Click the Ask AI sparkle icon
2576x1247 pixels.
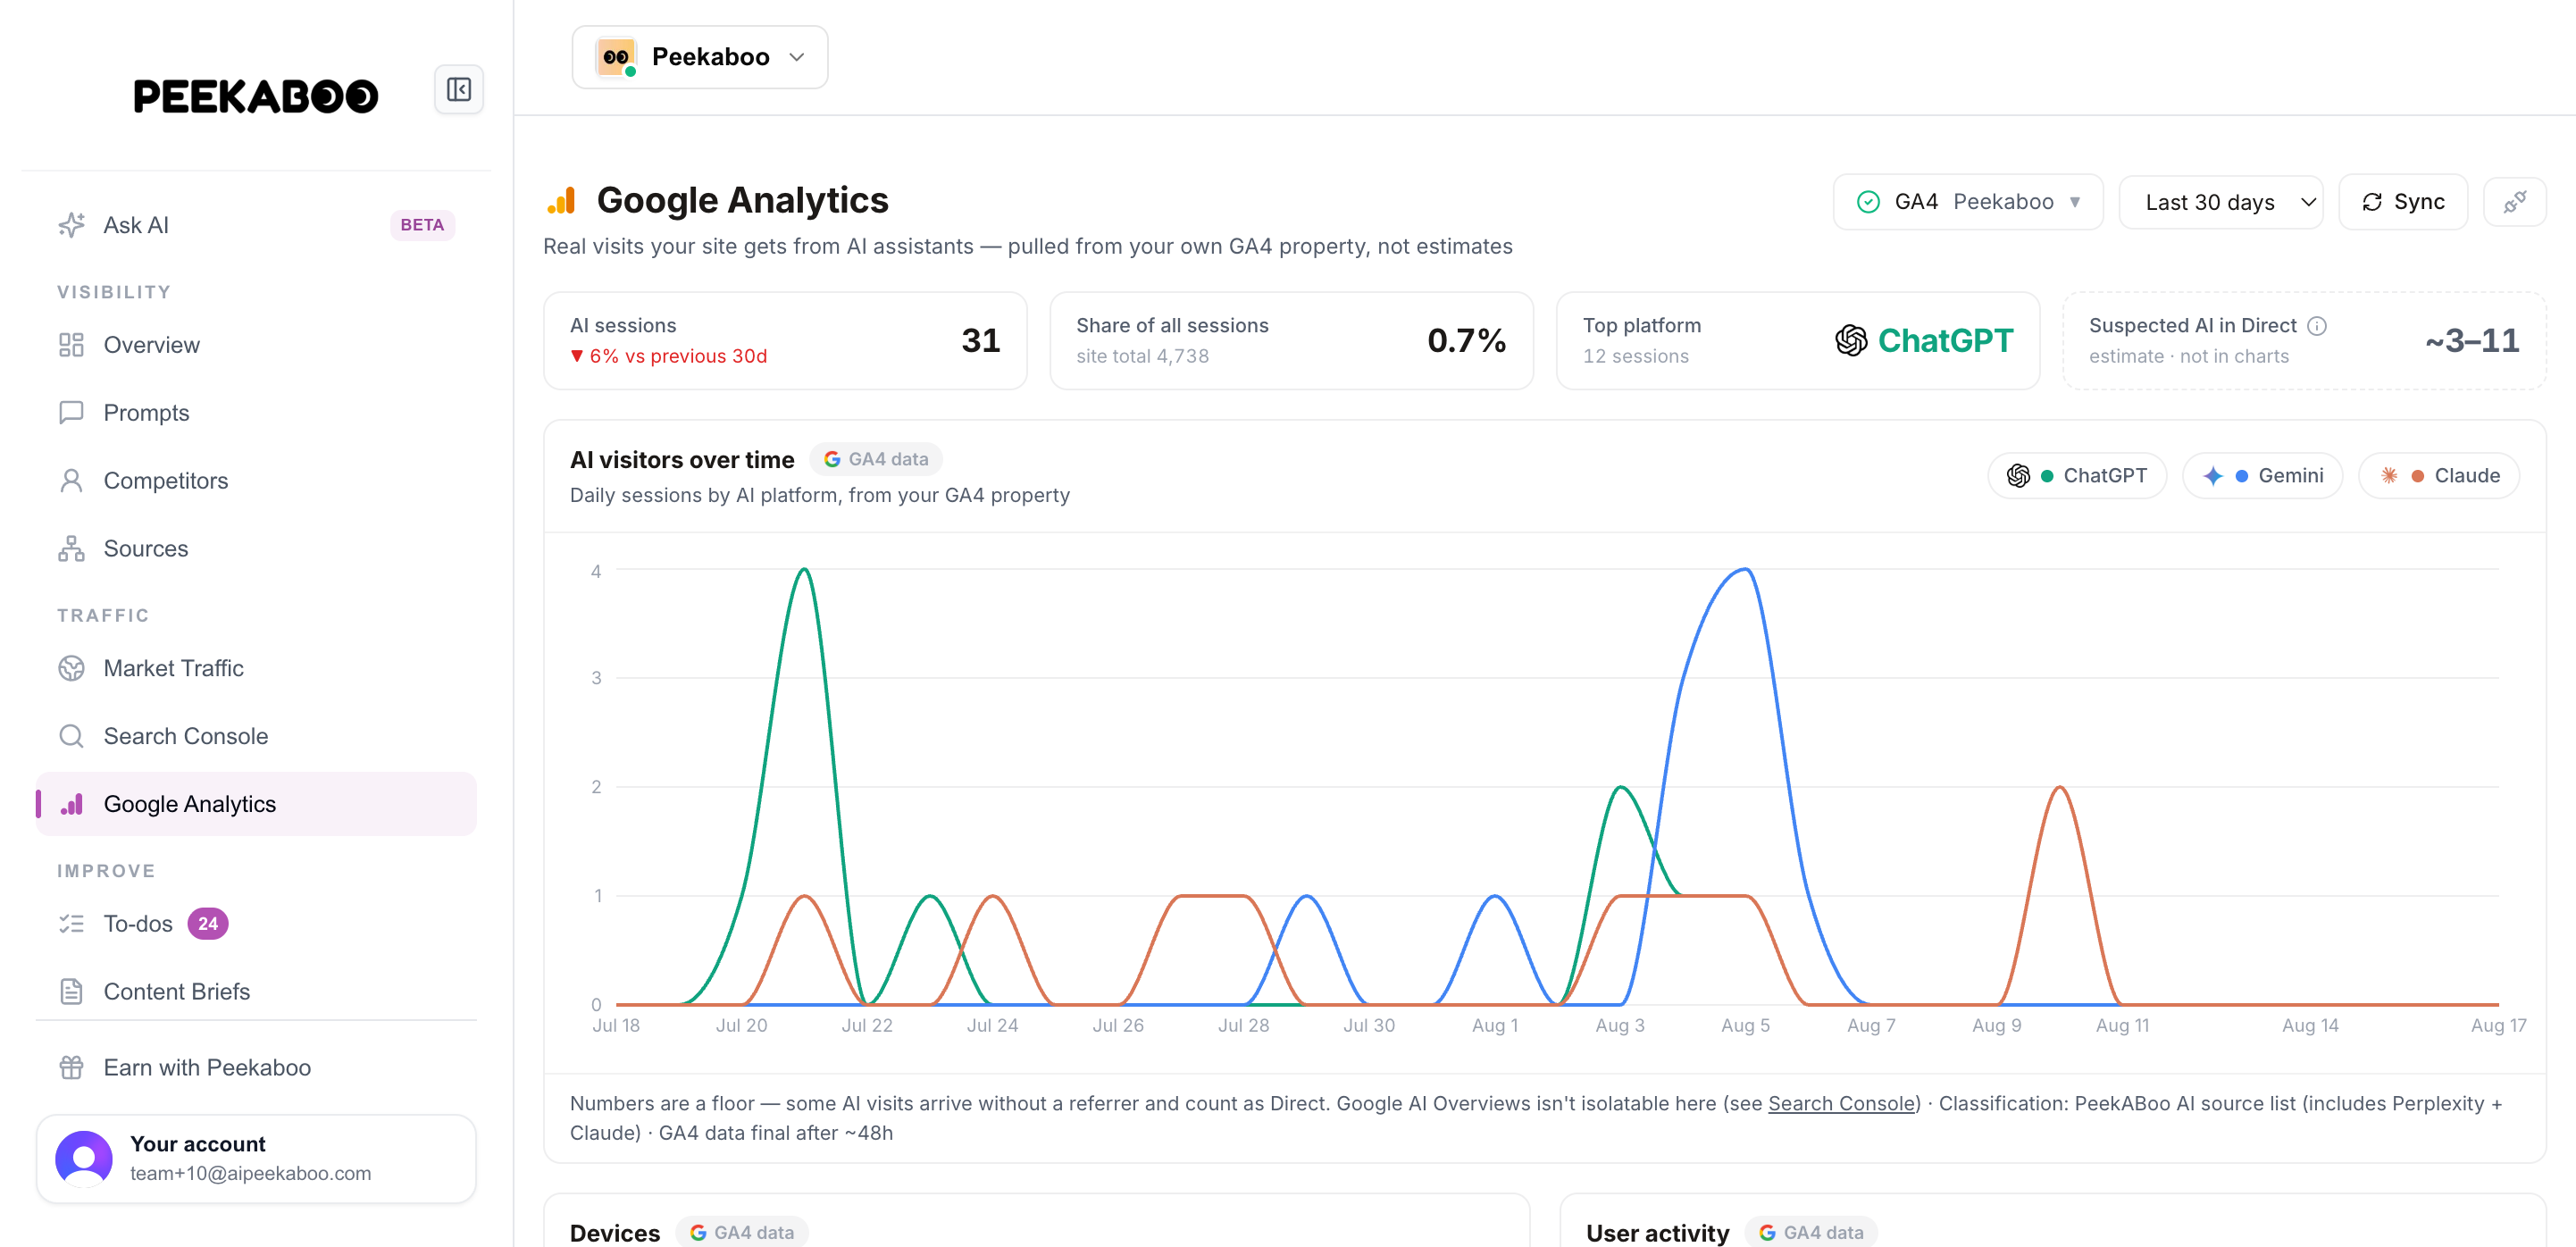tap(71, 225)
